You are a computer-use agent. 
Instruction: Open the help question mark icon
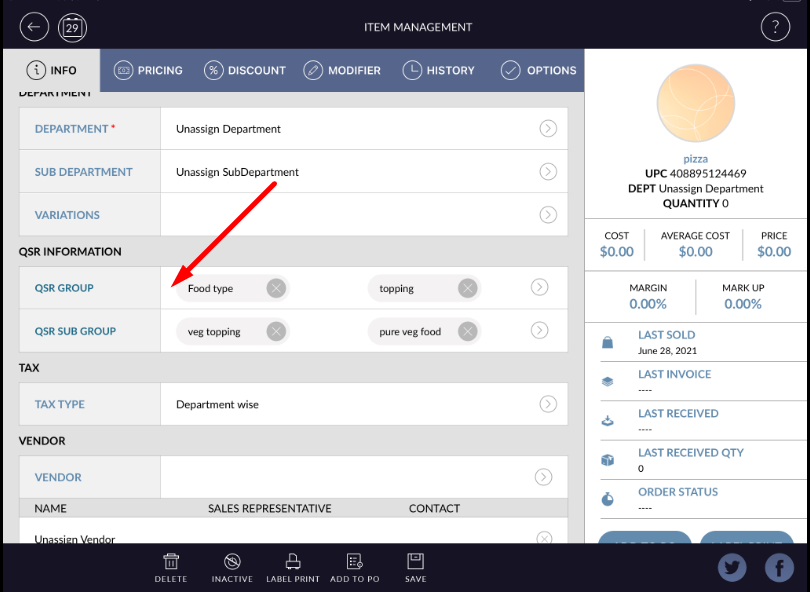point(775,27)
